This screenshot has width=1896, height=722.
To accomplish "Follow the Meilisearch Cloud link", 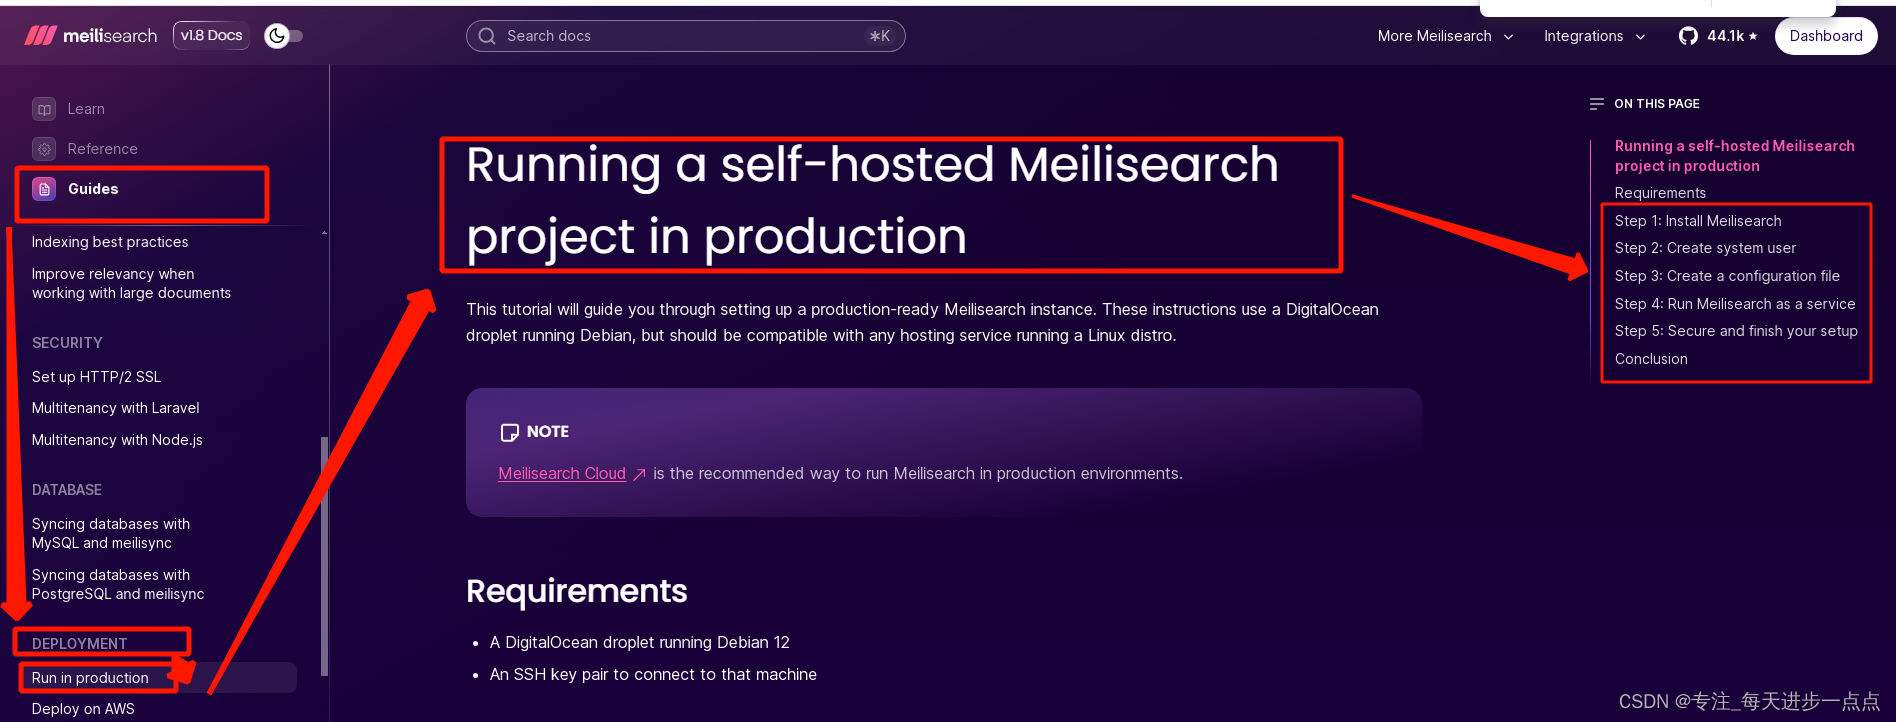I will click(x=562, y=473).
